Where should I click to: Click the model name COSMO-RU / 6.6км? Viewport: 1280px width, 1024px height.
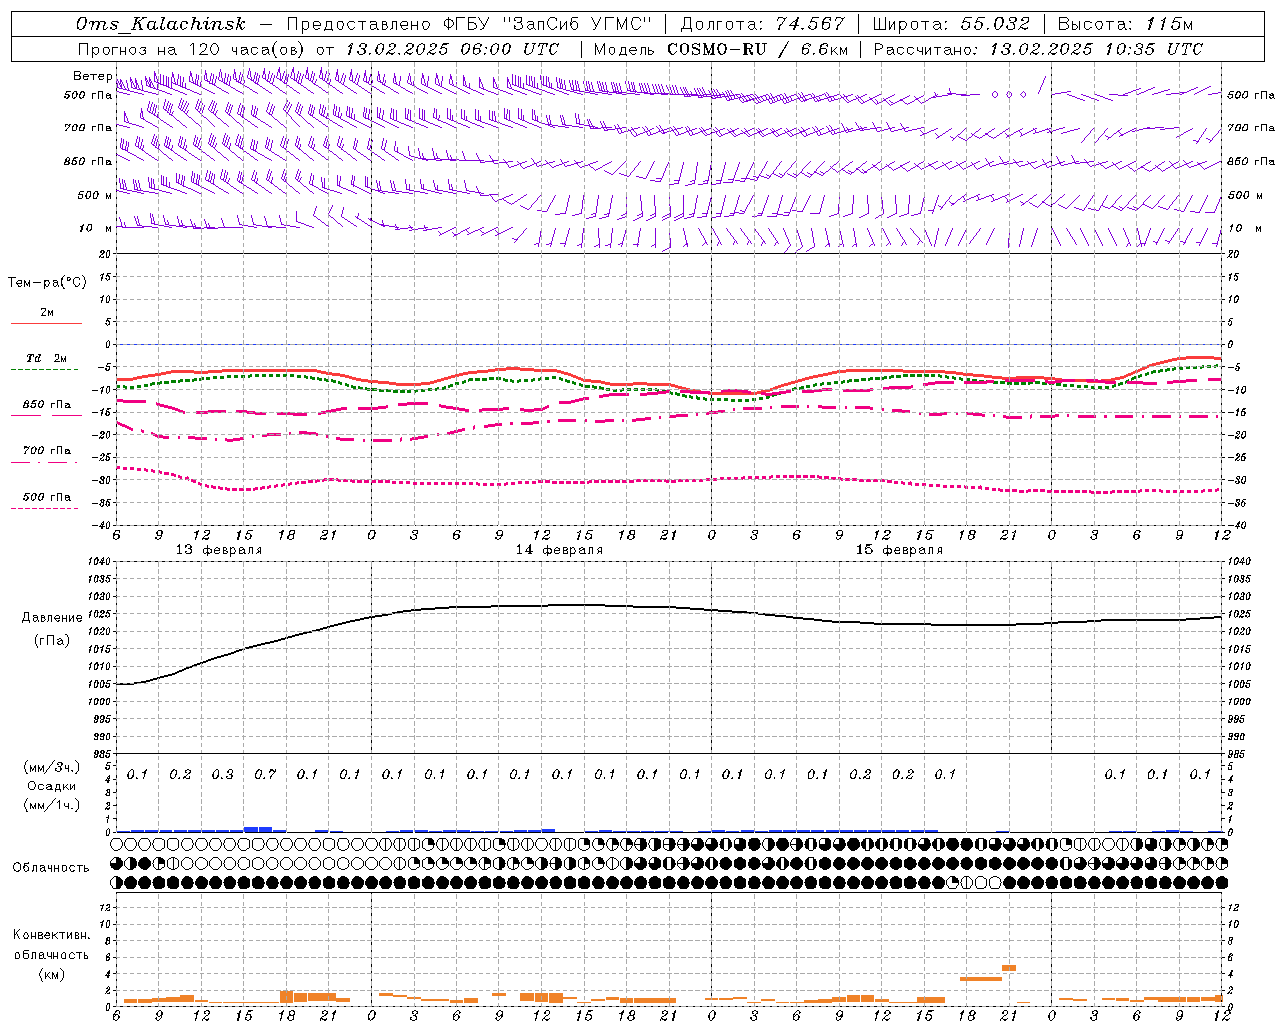pos(757,49)
